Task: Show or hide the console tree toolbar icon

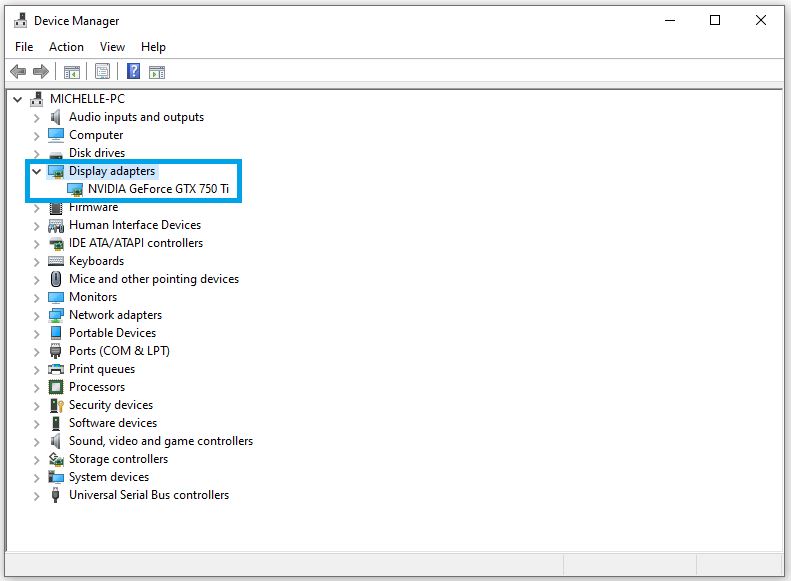Action: pyautogui.click(x=72, y=72)
